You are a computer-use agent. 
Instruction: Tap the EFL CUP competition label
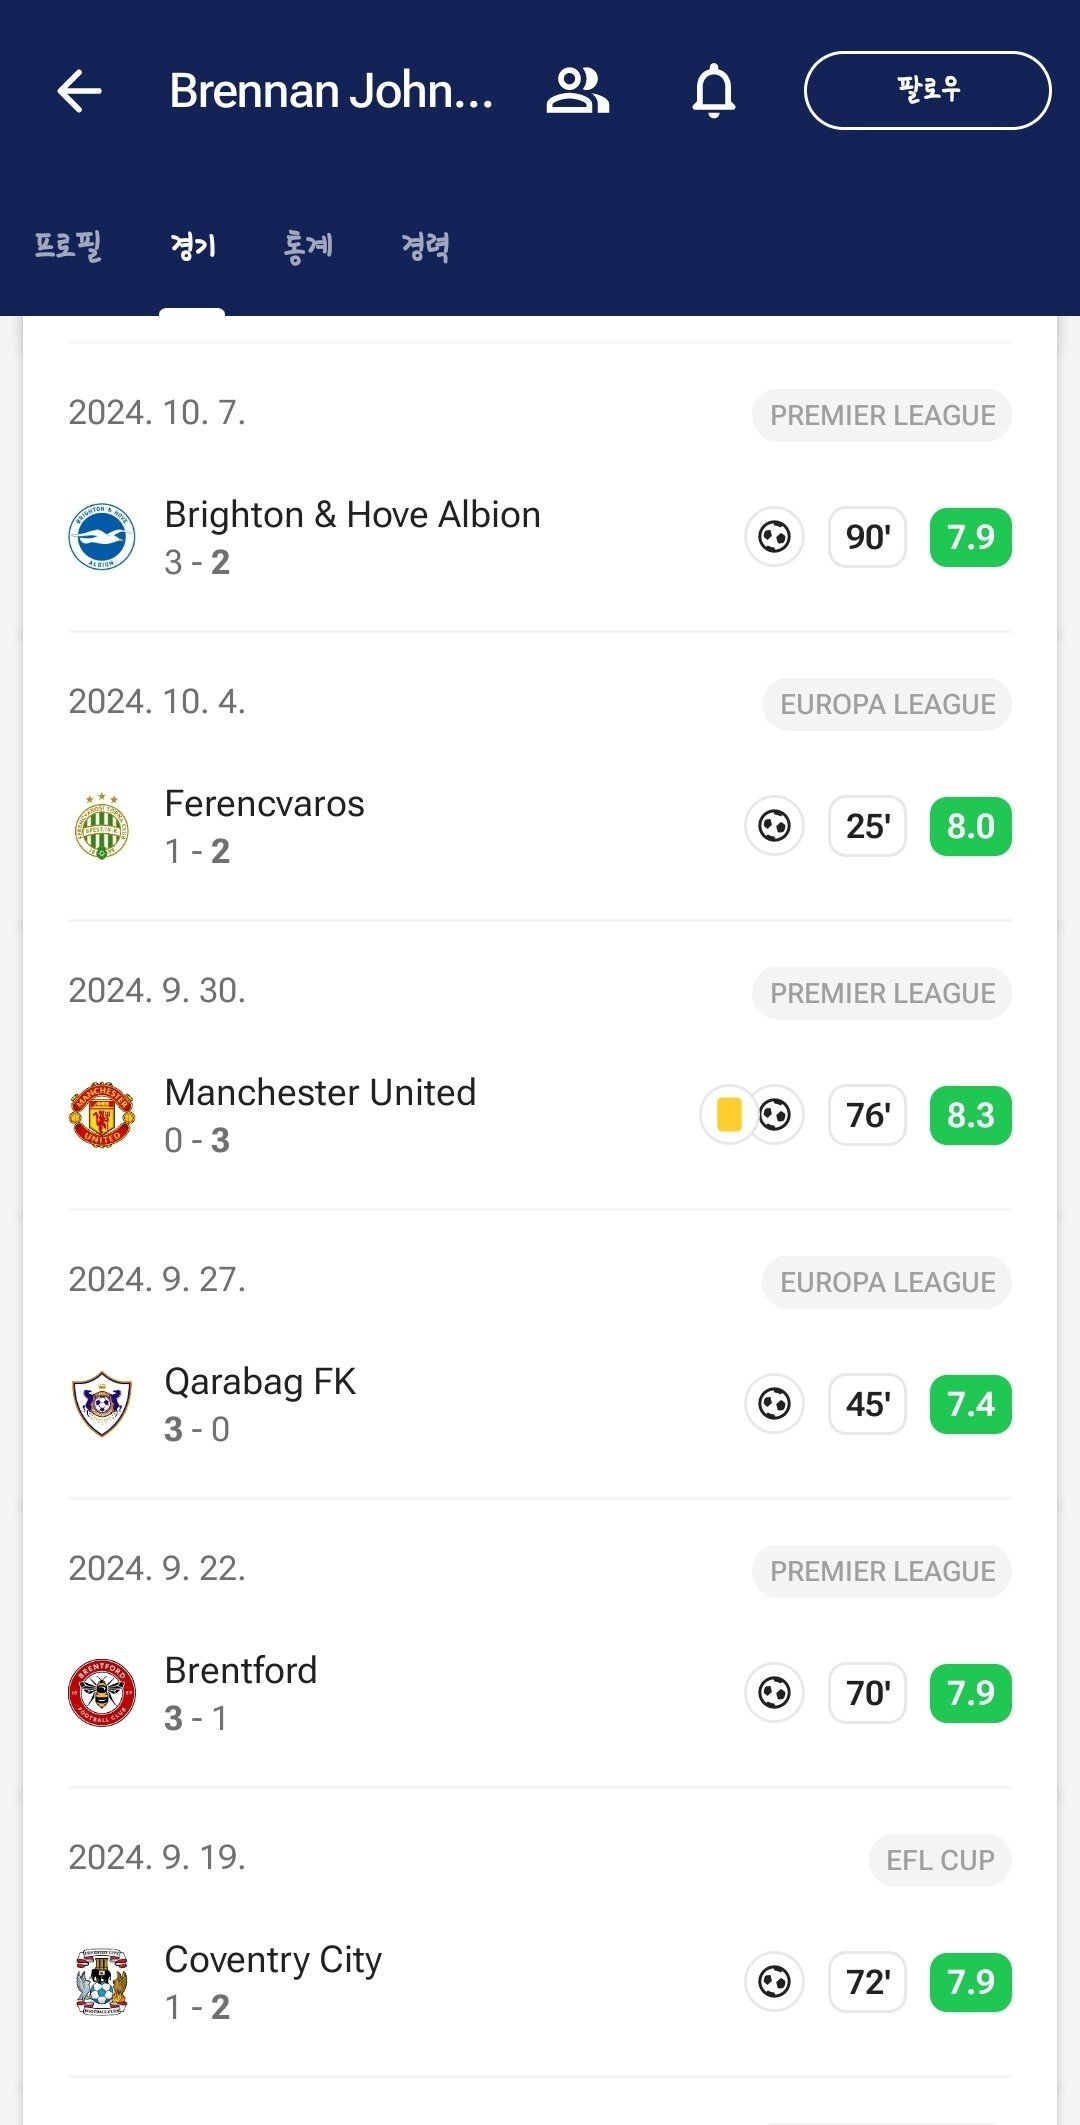(x=940, y=1860)
